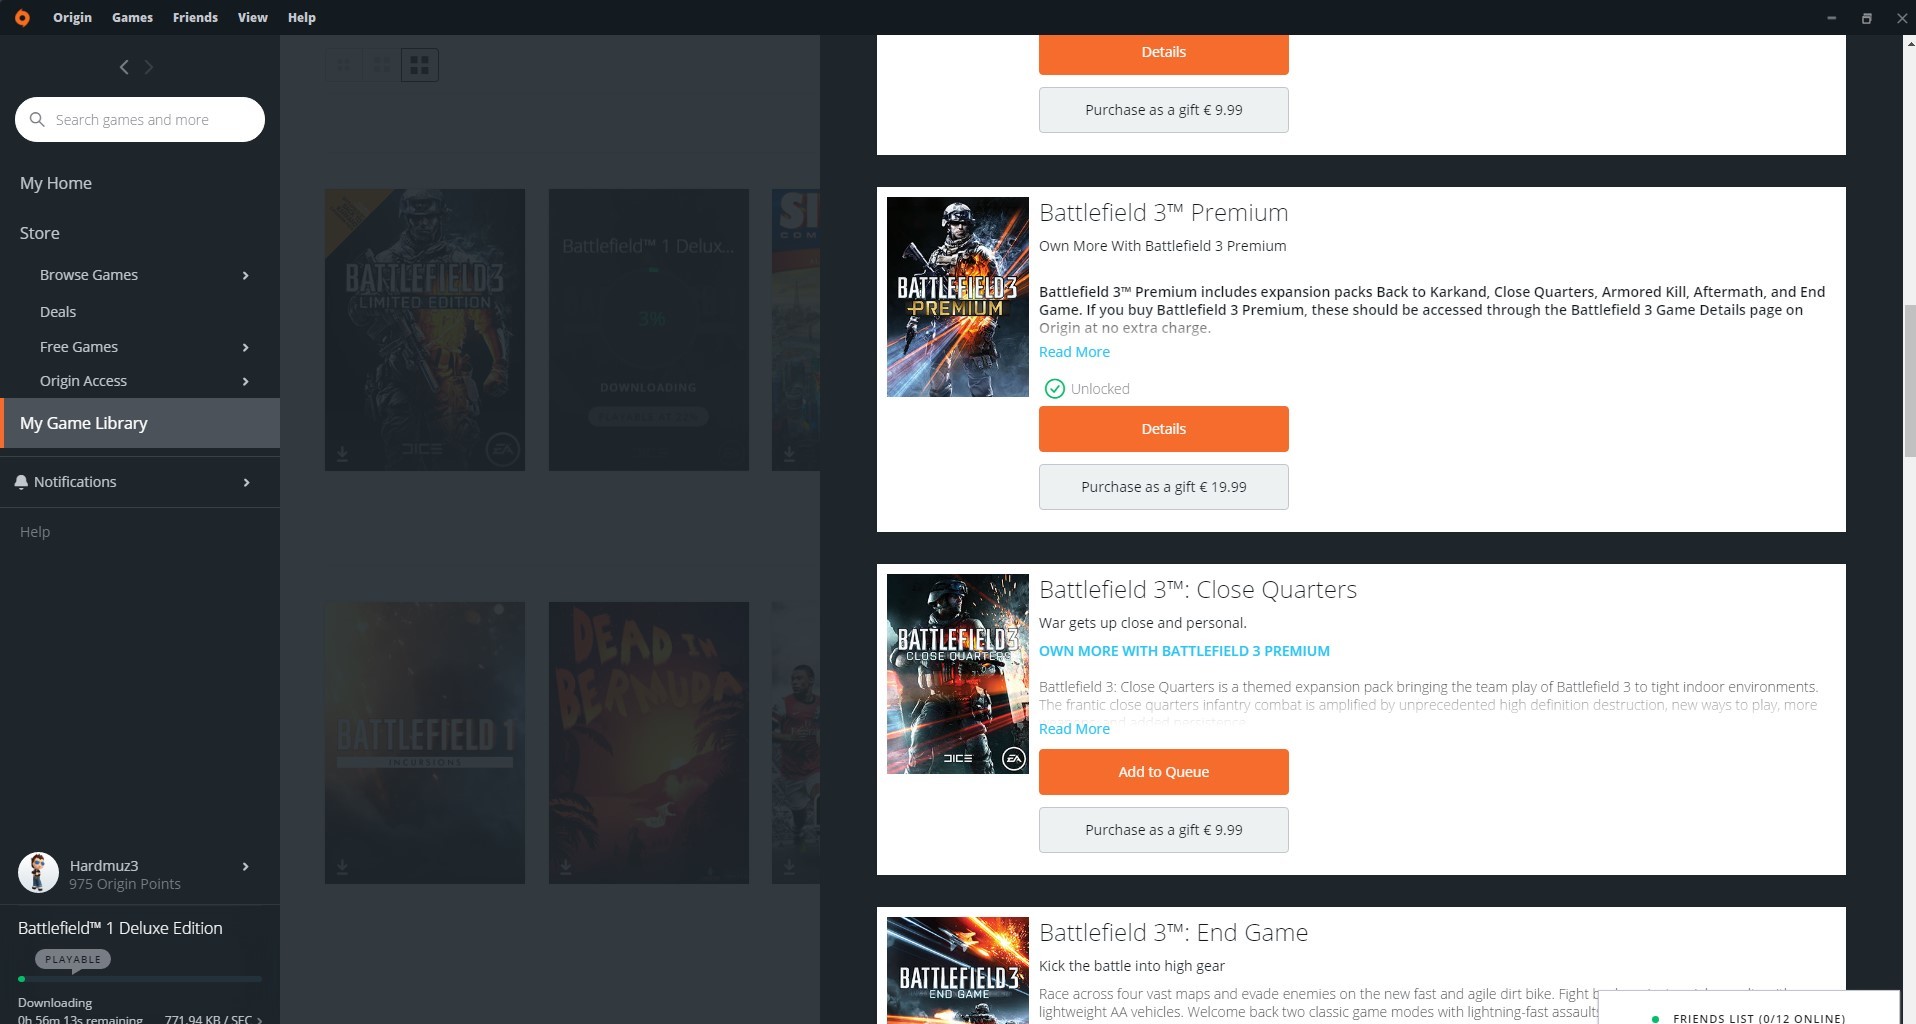
Task: Click download icon on Dead in Bermuda tile
Action: click(566, 867)
